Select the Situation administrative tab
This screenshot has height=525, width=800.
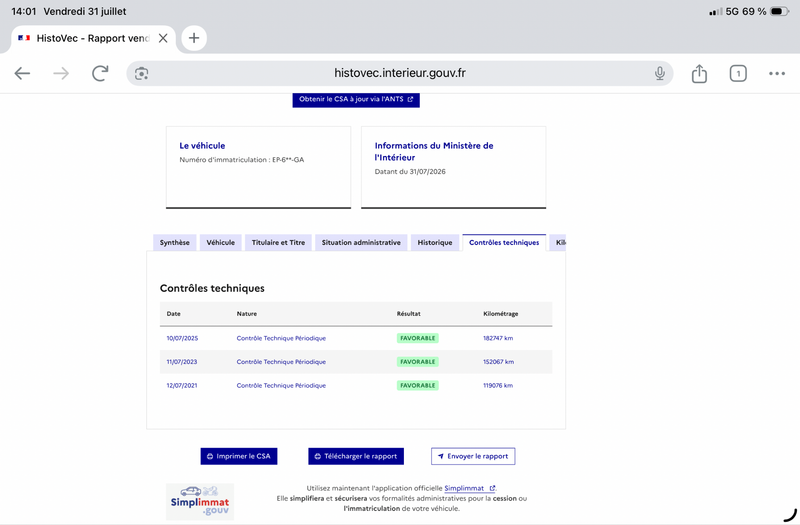click(361, 242)
